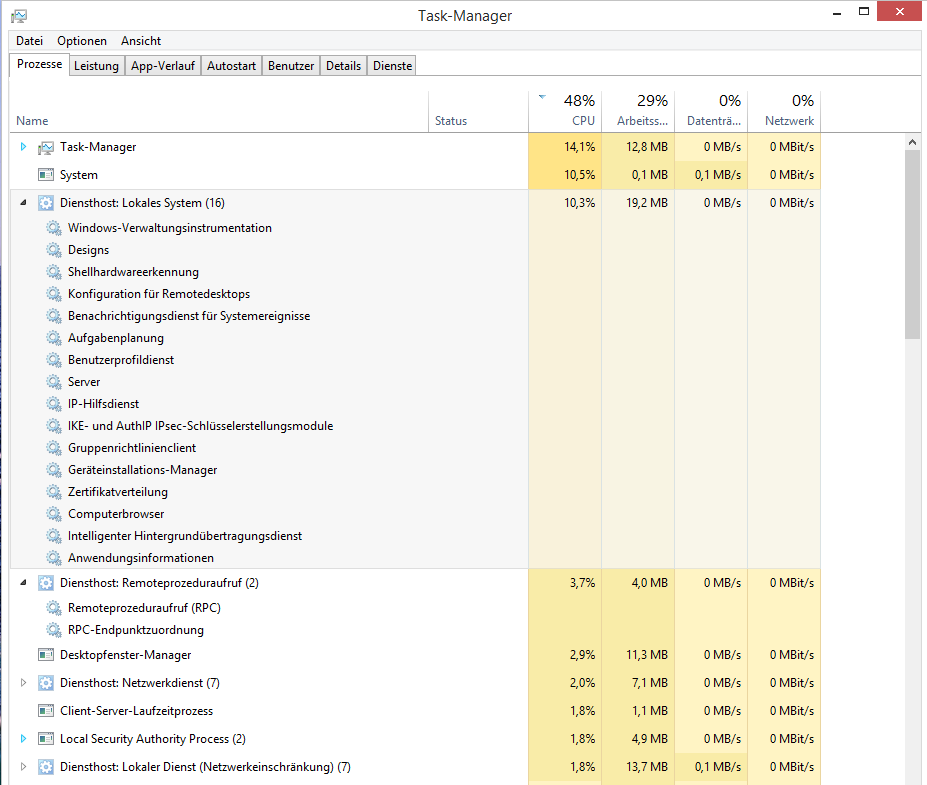Viewport: 927px width, 785px height.
Task: Click the Client-Server-Laufzeitprozess icon
Action: click(x=46, y=711)
